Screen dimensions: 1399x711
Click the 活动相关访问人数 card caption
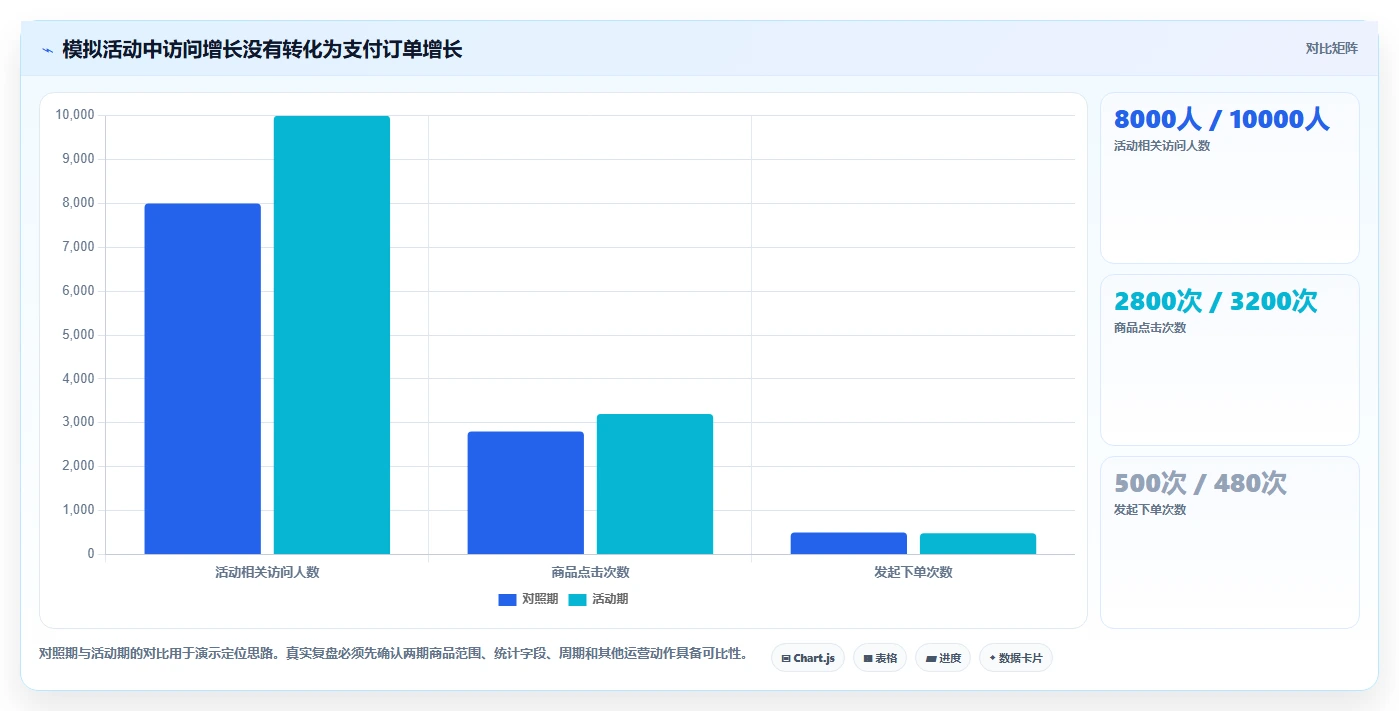click(x=1162, y=146)
